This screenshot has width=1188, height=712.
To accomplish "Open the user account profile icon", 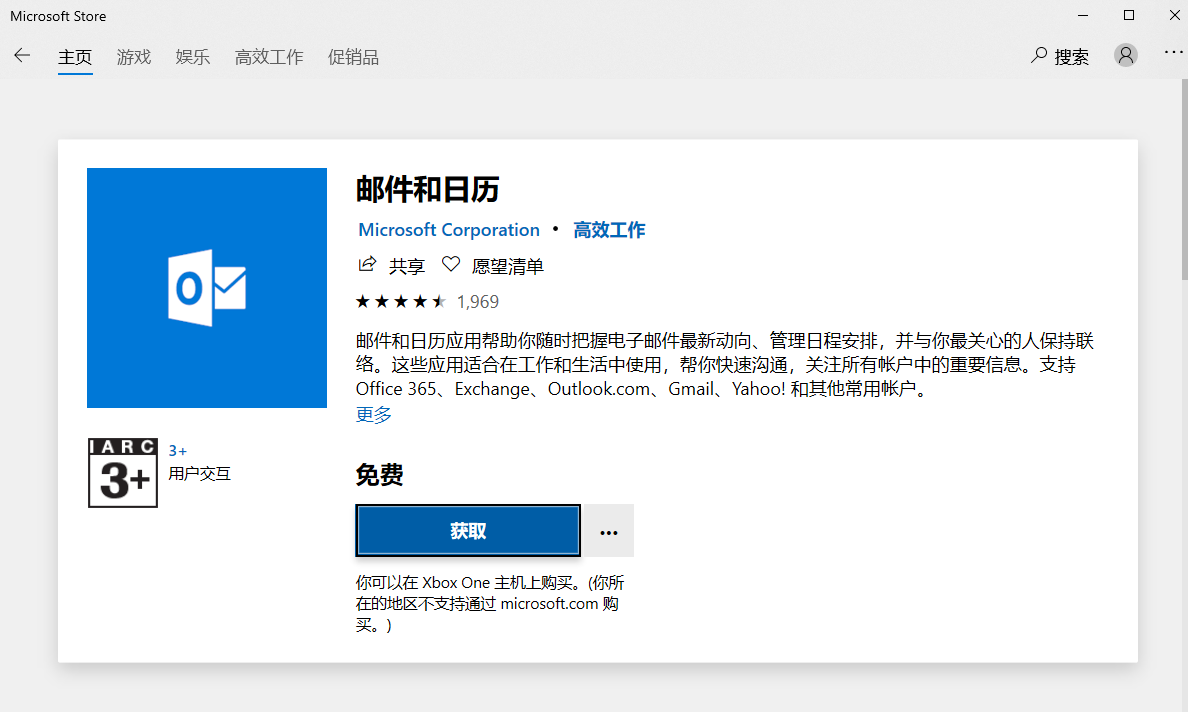I will [1126, 55].
